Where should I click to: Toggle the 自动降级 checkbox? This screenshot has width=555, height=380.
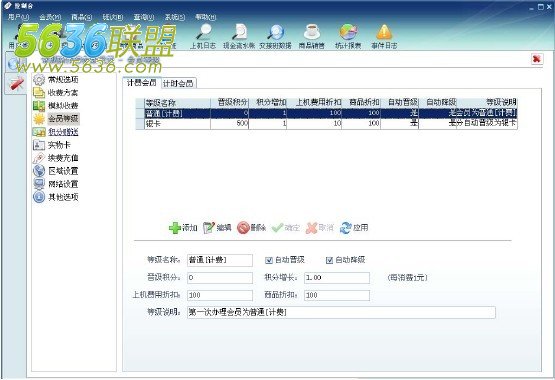[329, 260]
